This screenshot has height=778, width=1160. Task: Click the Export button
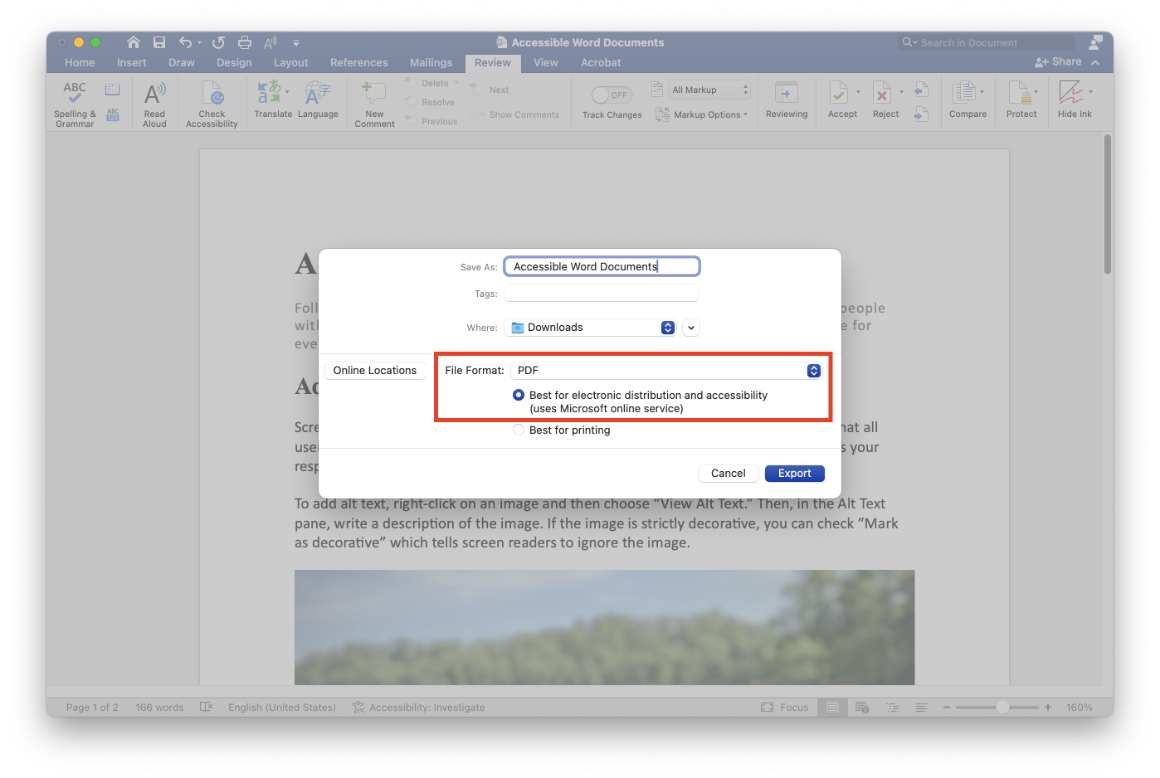(x=794, y=473)
